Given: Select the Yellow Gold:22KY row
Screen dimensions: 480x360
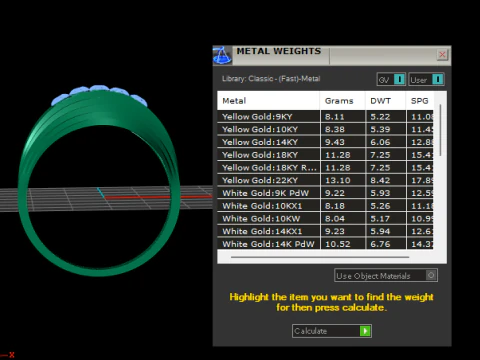Looking at the screenshot, I should click(325, 180).
